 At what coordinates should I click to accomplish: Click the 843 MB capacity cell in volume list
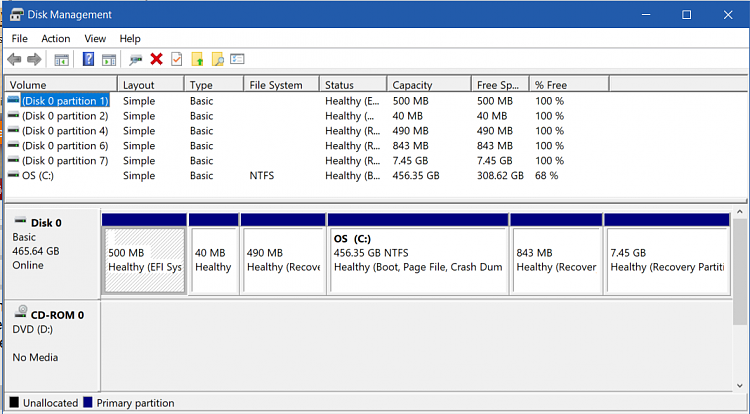[410, 145]
